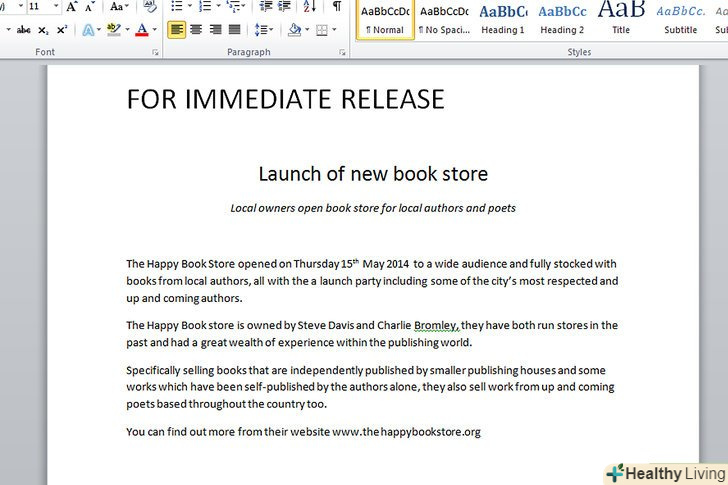The height and width of the screenshot is (485, 728).
Task: Click the "Launch of new book store" headline
Action: click(x=373, y=174)
